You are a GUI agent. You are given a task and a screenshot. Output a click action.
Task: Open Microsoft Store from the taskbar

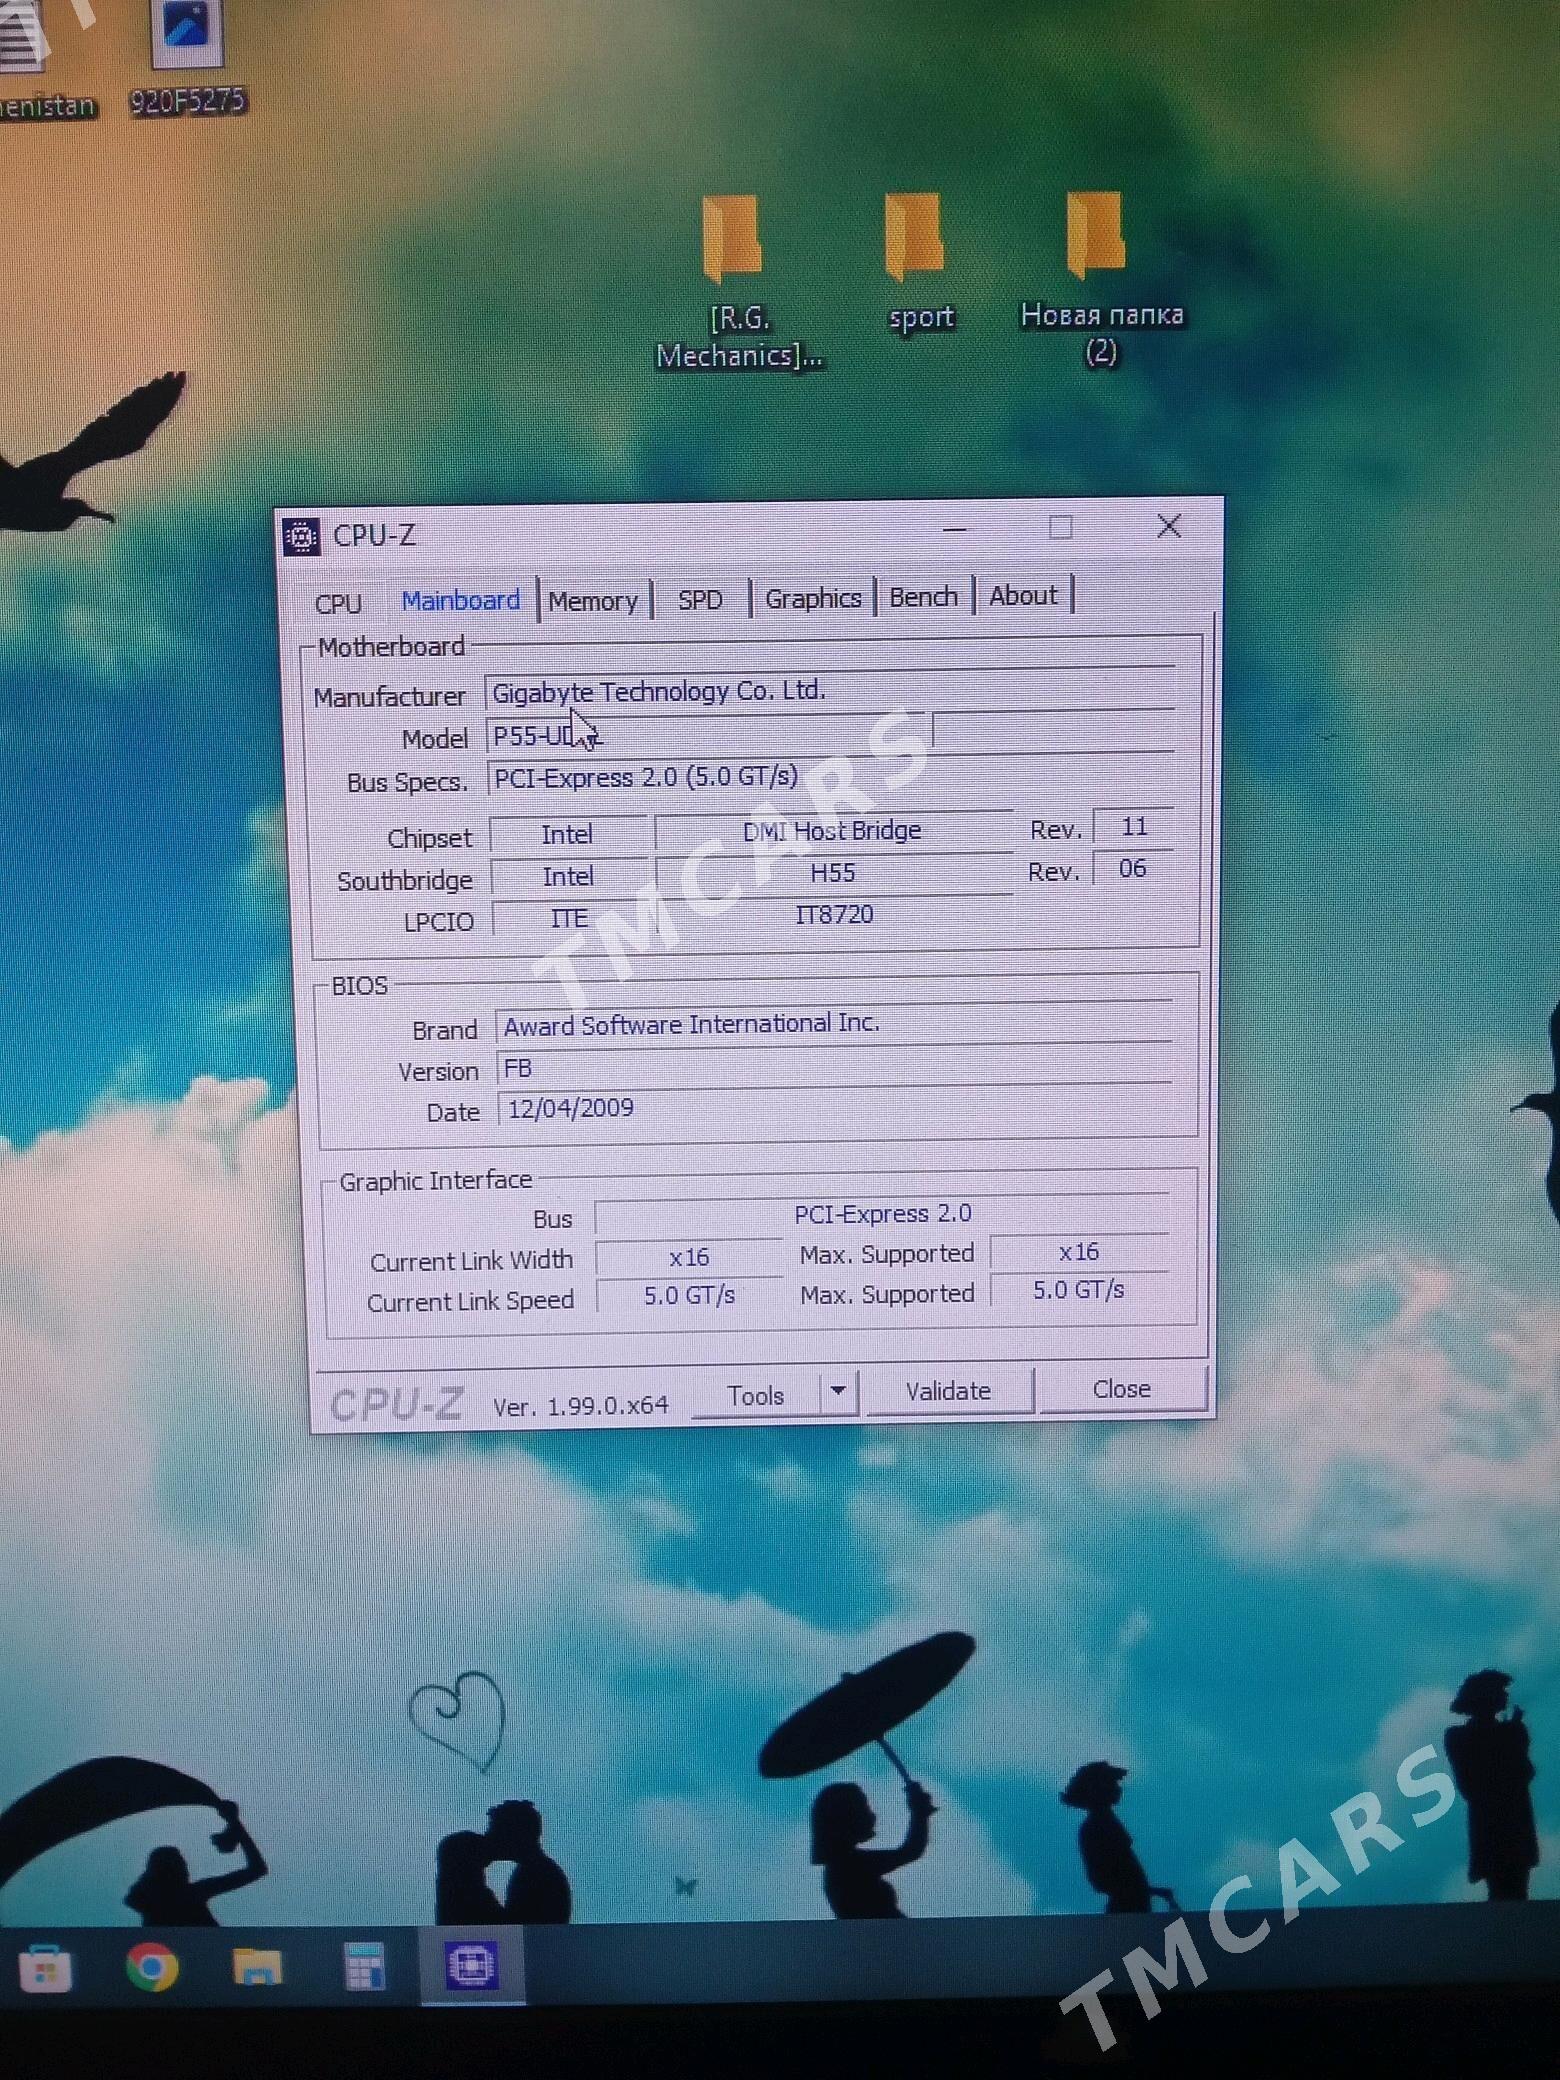(45, 1969)
